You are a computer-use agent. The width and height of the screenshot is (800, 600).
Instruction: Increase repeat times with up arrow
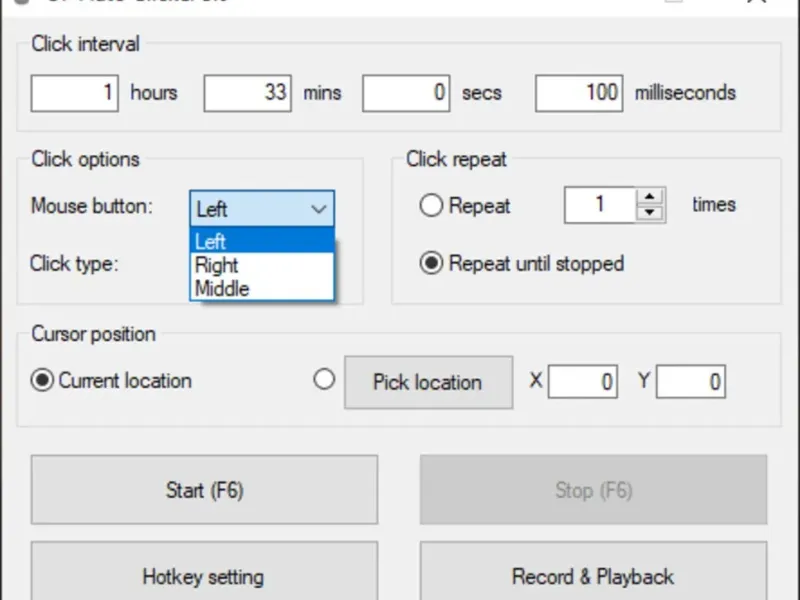tap(650, 197)
